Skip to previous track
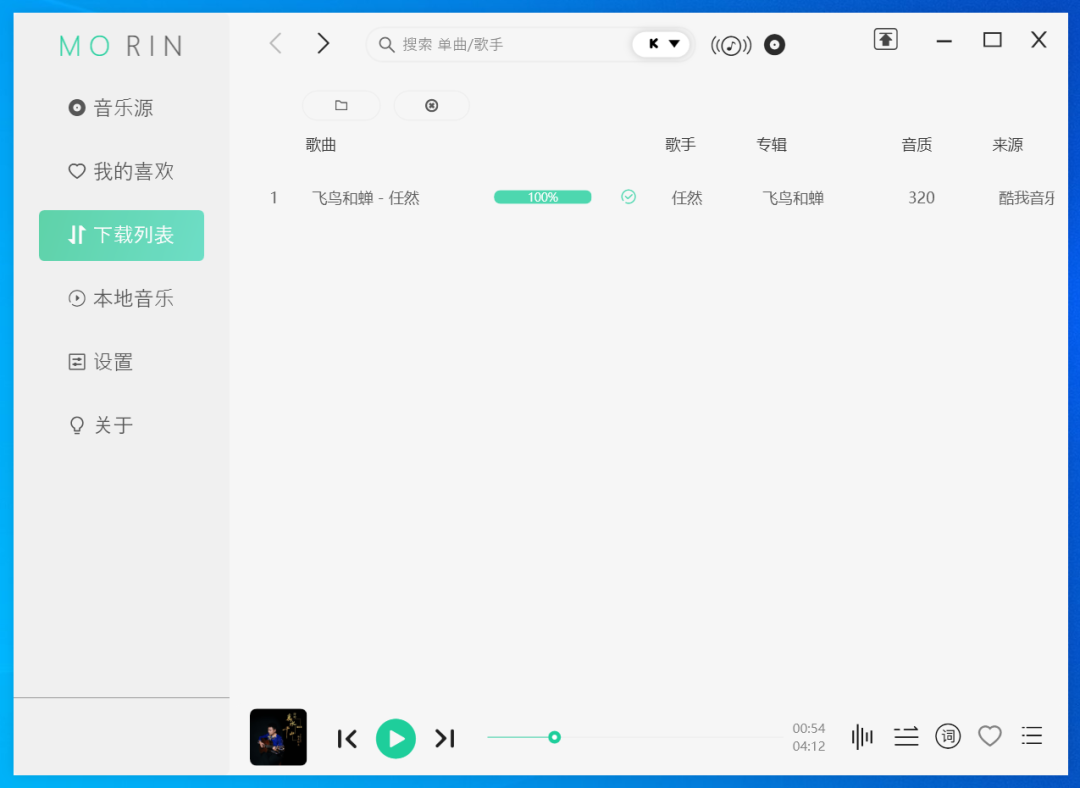This screenshot has height=788, width=1080. pos(347,738)
